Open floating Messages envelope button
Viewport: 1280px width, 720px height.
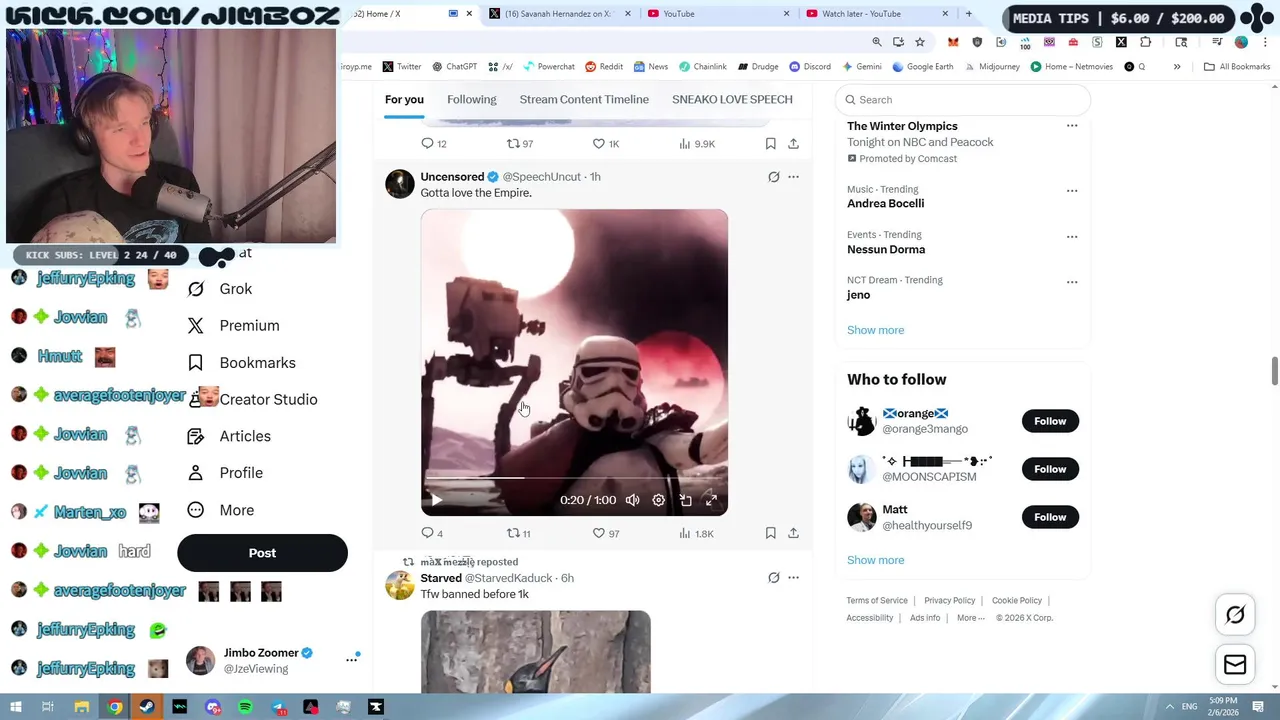(x=1235, y=665)
